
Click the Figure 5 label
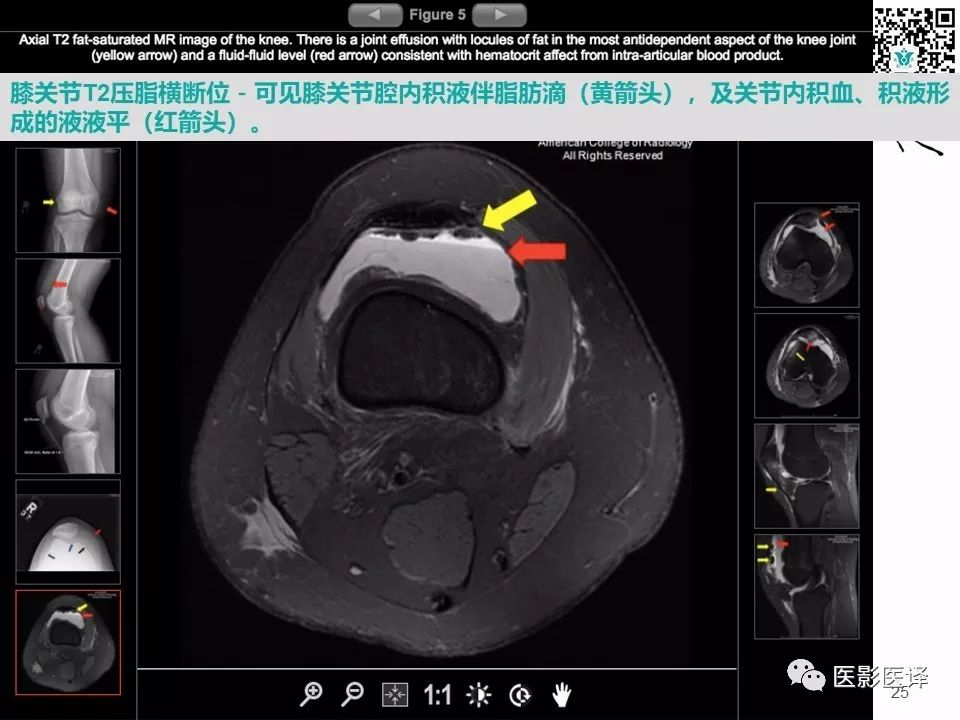(x=436, y=14)
